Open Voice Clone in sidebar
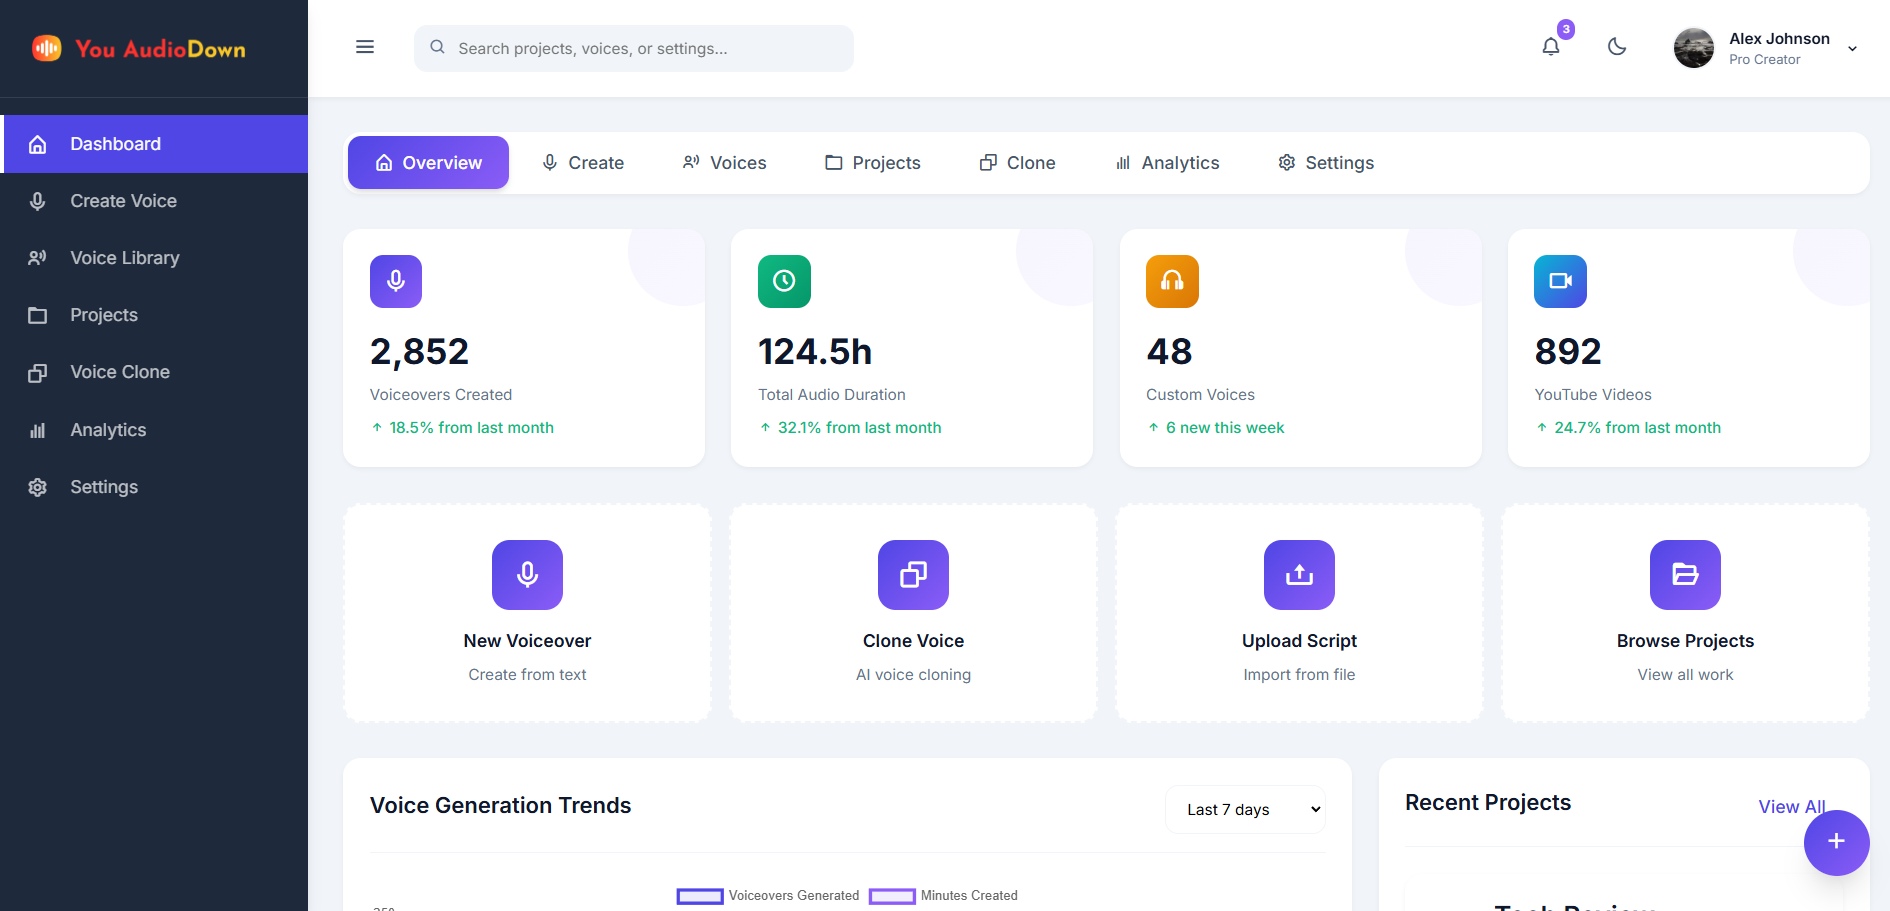Screen dimensions: 1890x911 point(154,372)
